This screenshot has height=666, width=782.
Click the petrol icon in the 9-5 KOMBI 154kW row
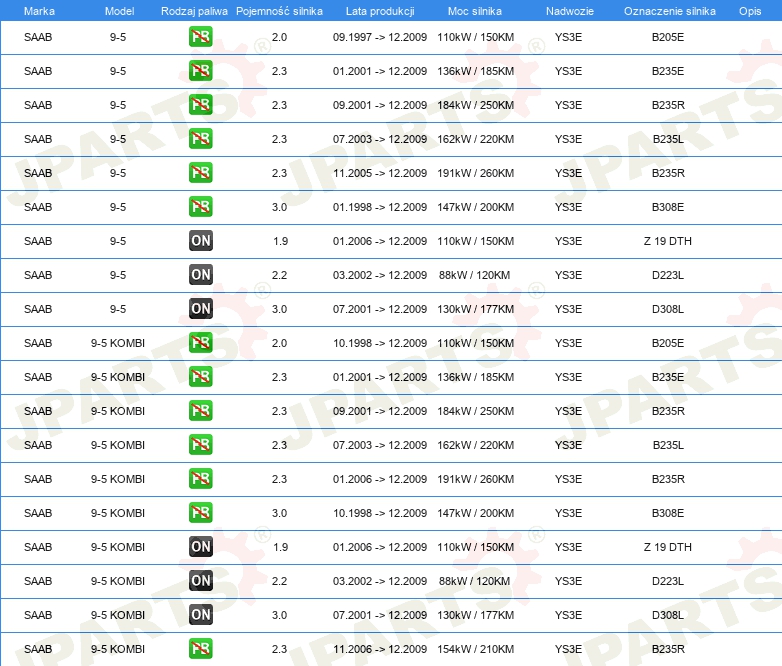pos(200,649)
